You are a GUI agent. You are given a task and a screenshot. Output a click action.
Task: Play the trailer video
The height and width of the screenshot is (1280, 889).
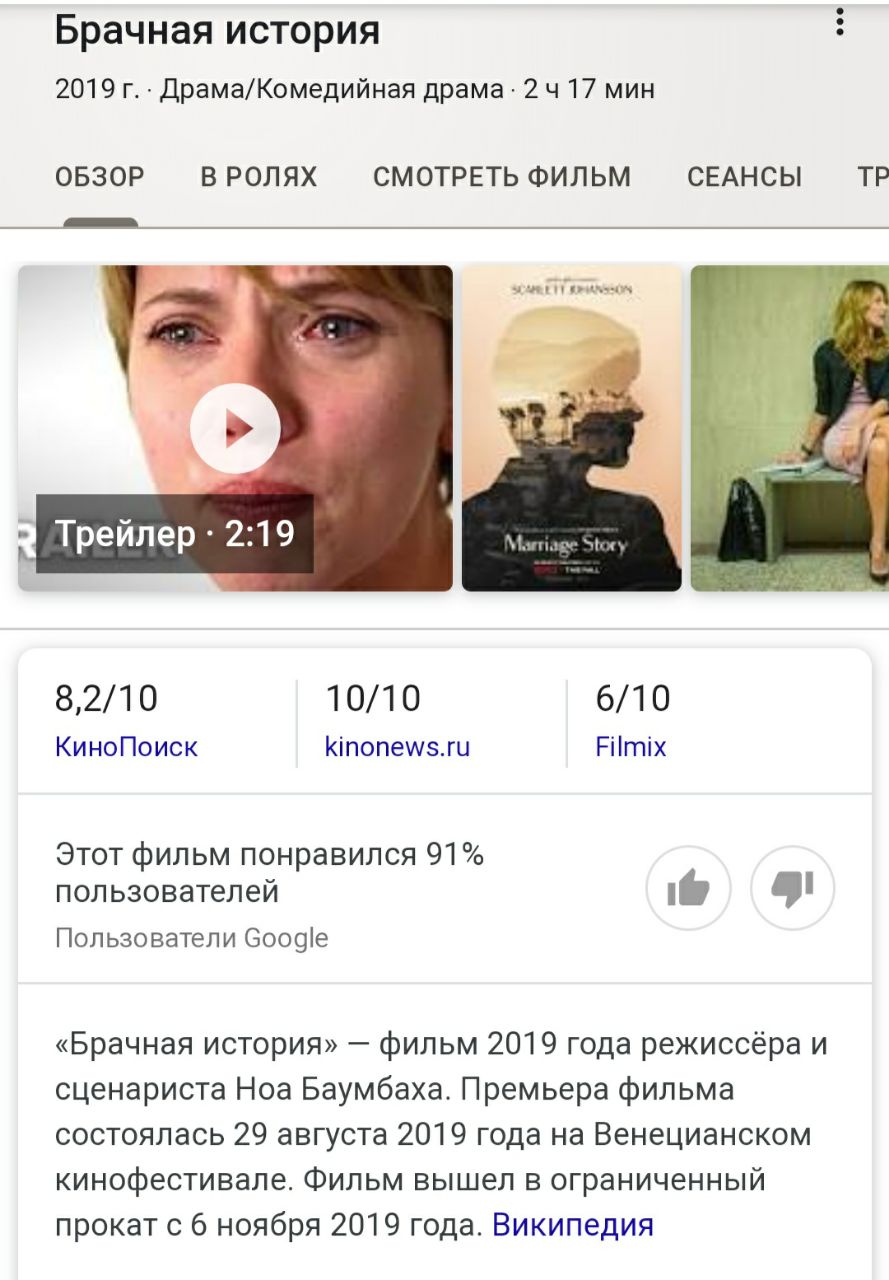click(235, 428)
